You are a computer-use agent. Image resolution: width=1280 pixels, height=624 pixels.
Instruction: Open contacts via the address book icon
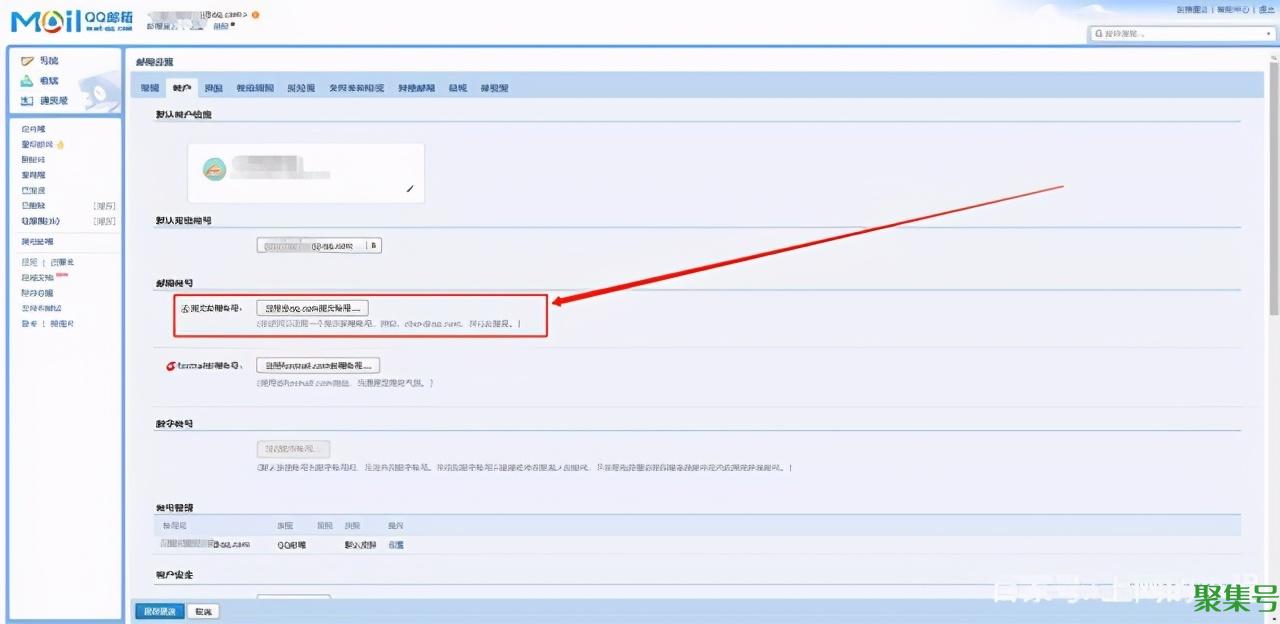(x=28, y=101)
